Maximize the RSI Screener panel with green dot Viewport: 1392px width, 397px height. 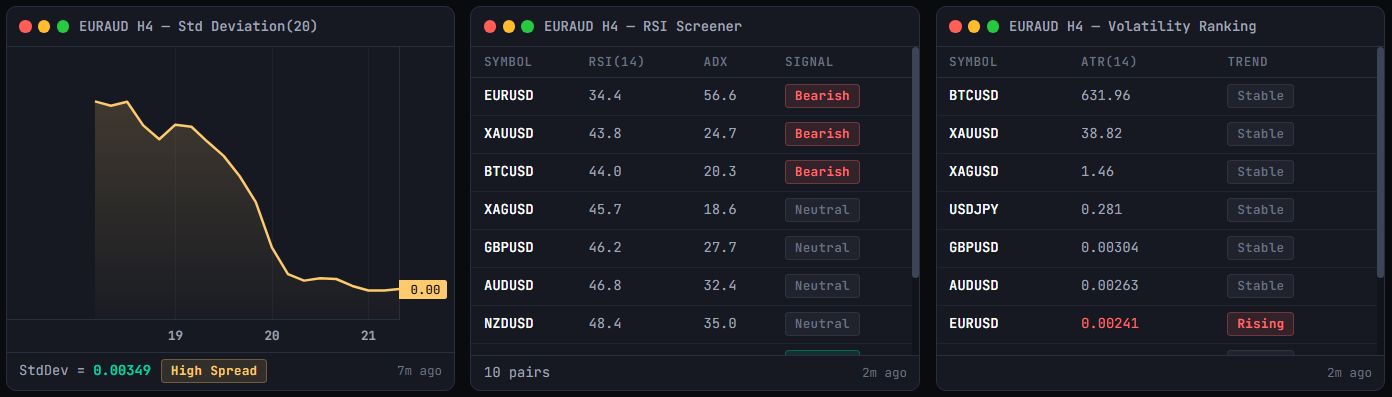[x=528, y=26]
